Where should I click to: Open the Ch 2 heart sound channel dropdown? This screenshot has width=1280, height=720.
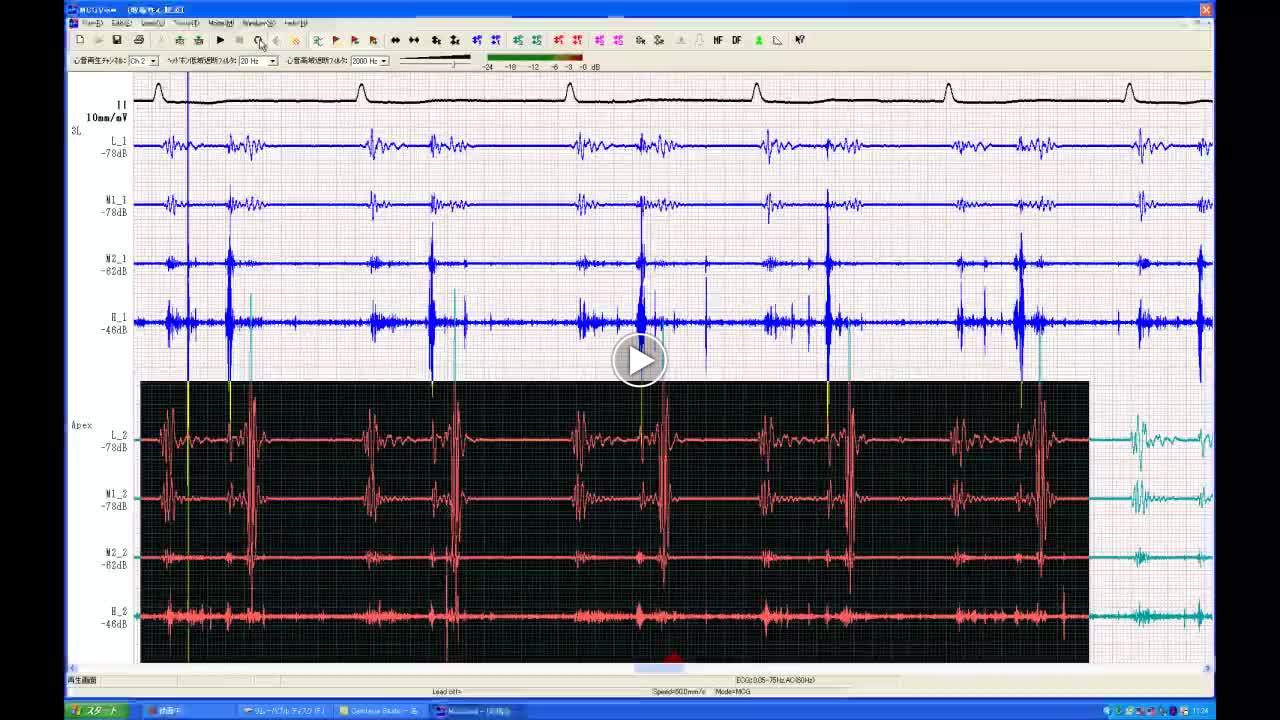point(153,61)
